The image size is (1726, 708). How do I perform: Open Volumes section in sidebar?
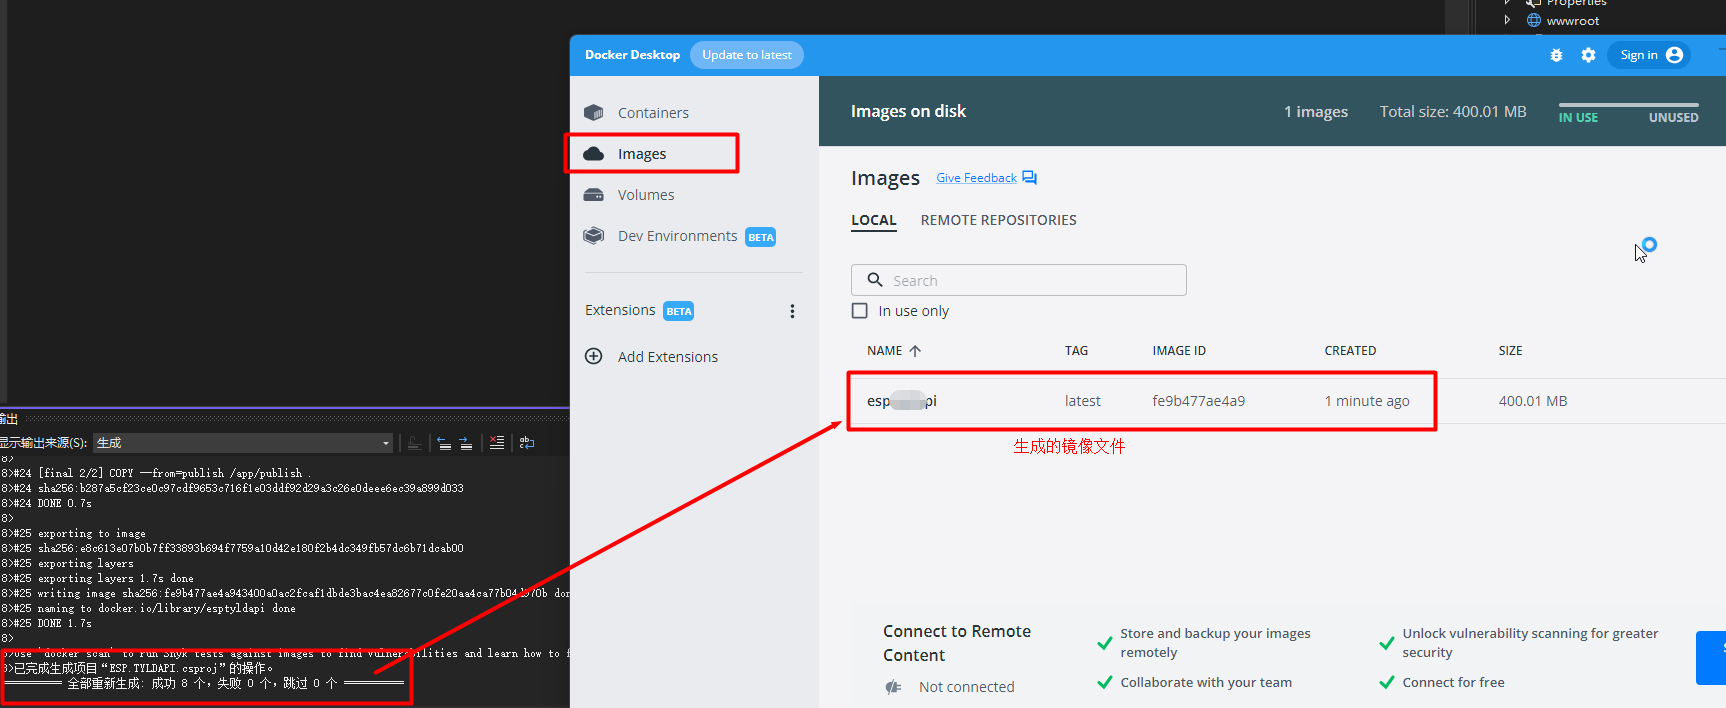[645, 195]
